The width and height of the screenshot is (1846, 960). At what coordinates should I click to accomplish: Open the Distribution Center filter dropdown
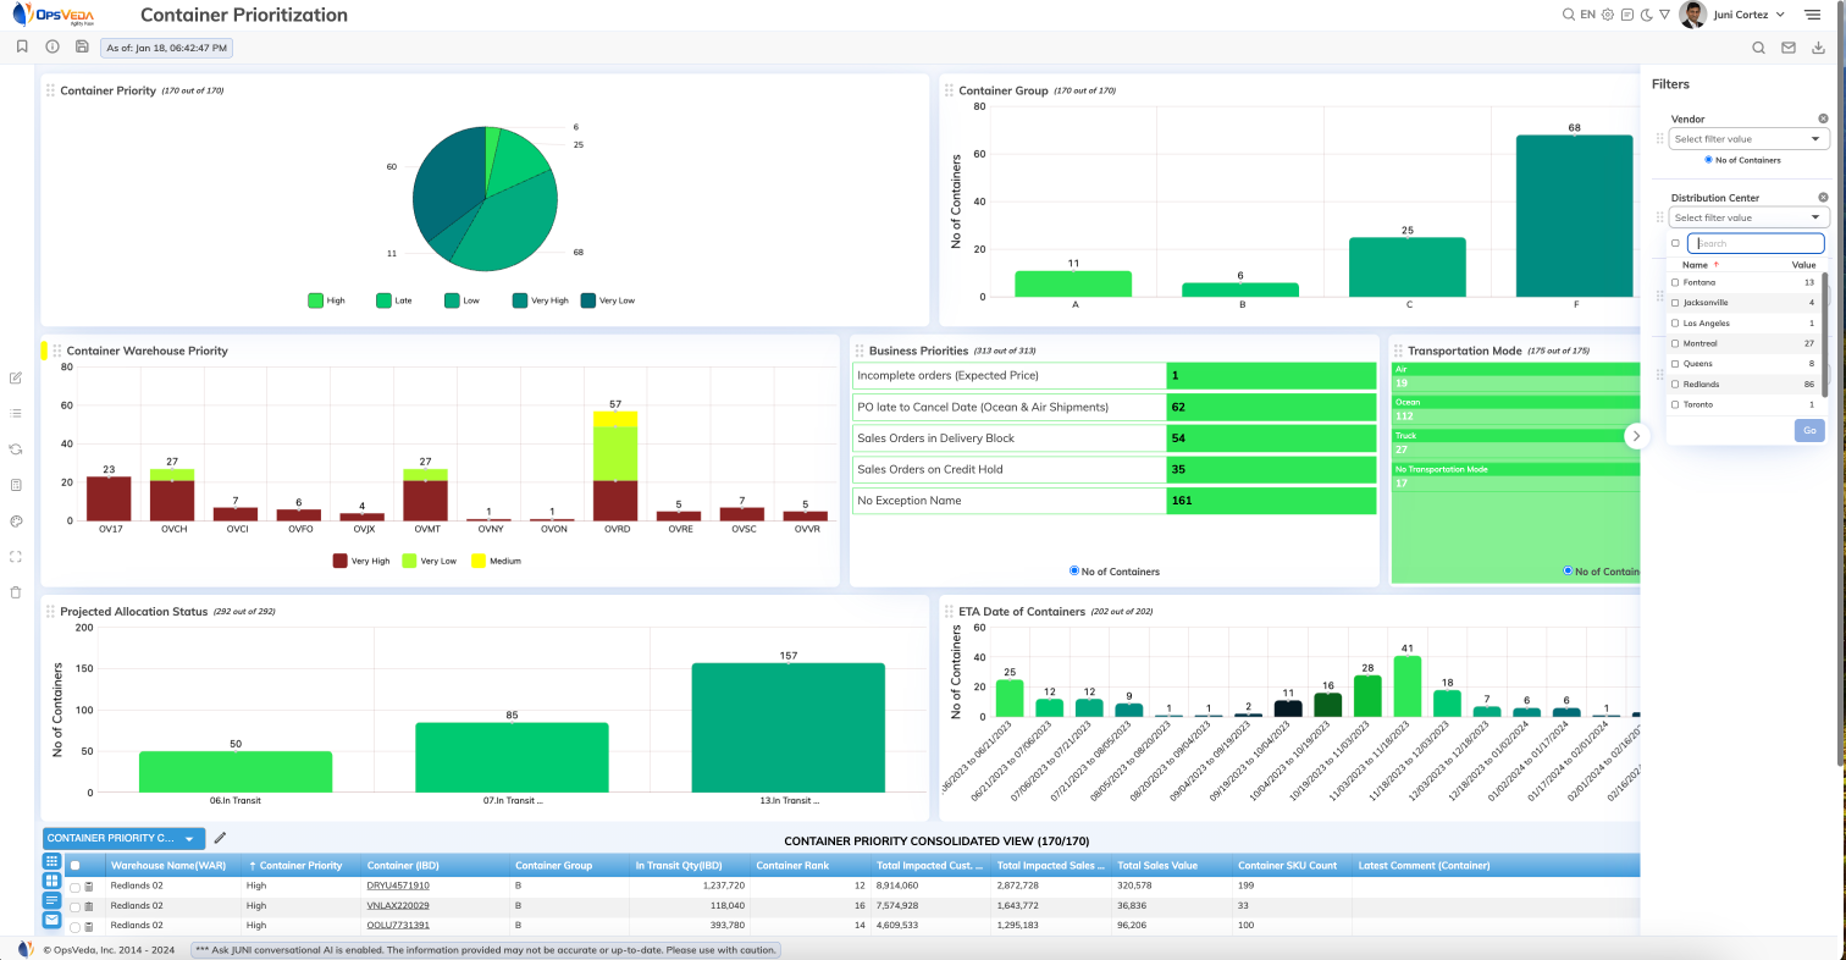click(1748, 218)
